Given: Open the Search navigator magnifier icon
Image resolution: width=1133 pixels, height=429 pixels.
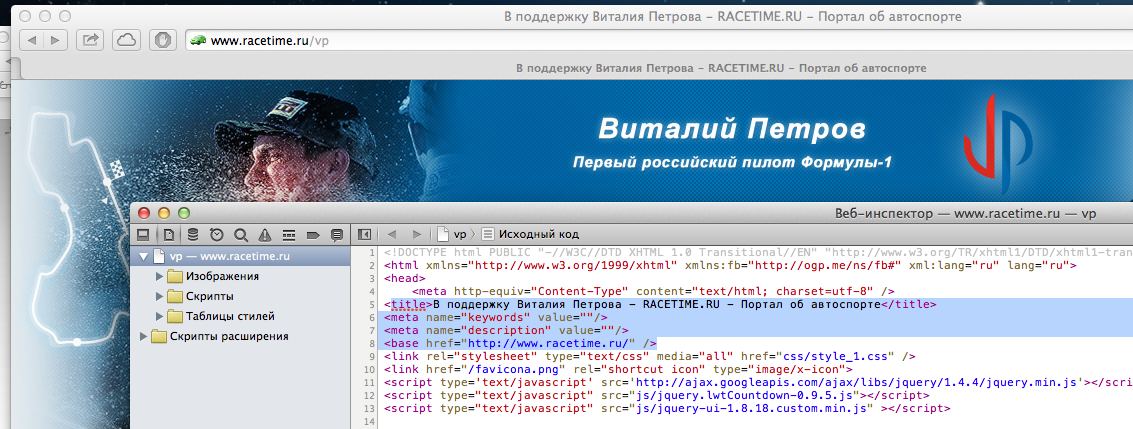Looking at the screenshot, I should (x=241, y=235).
